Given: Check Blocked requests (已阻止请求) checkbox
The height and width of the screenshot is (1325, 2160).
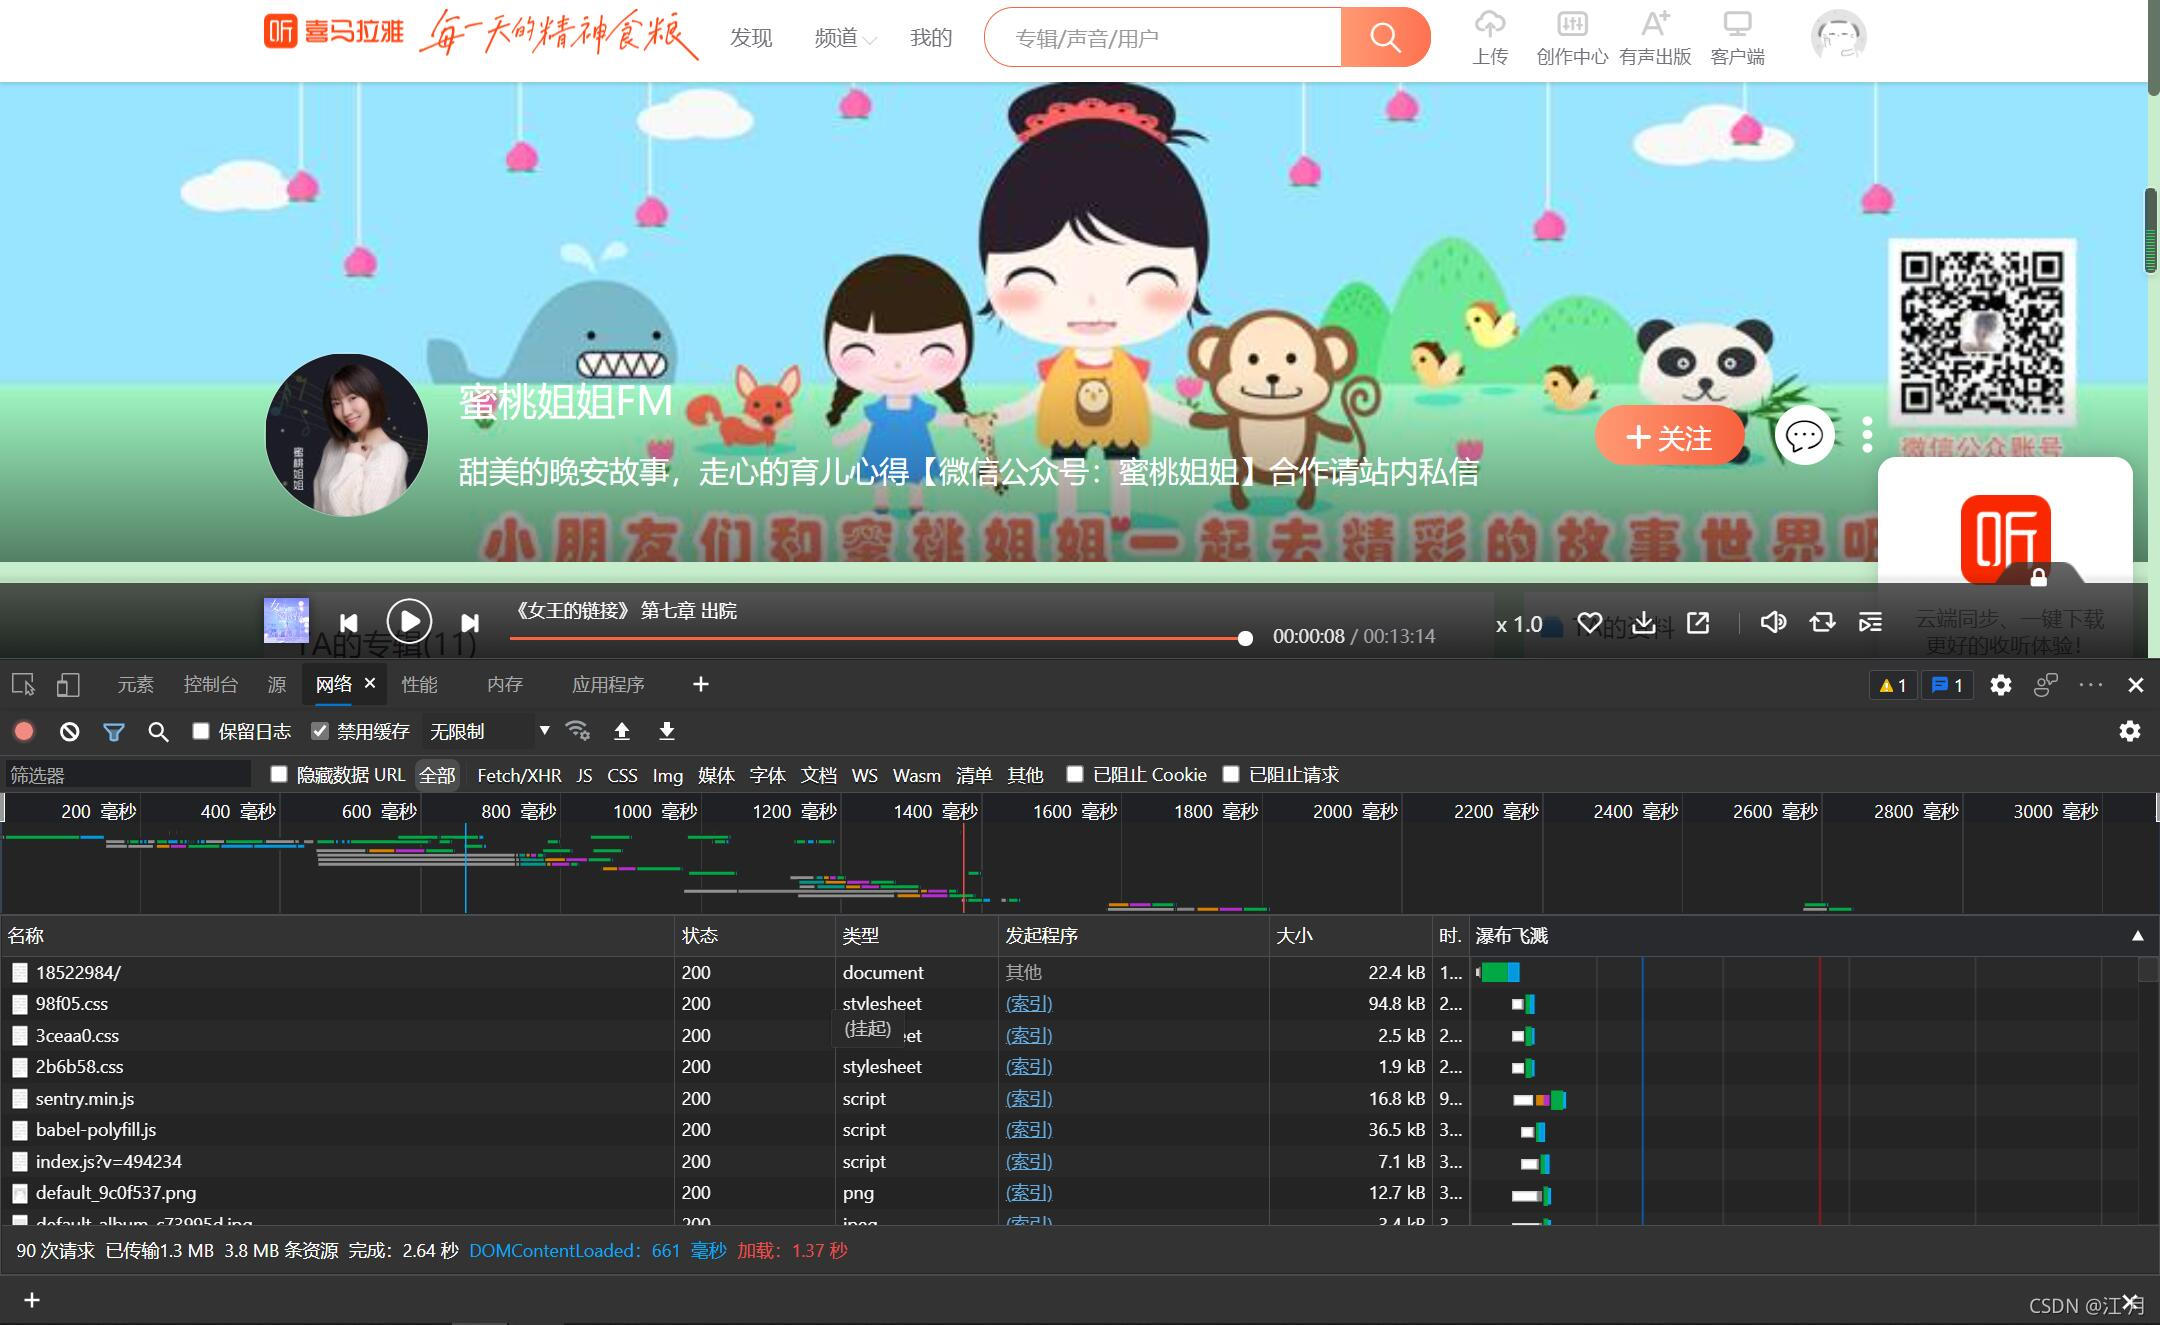Looking at the screenshot, I should coord(1231,774).
